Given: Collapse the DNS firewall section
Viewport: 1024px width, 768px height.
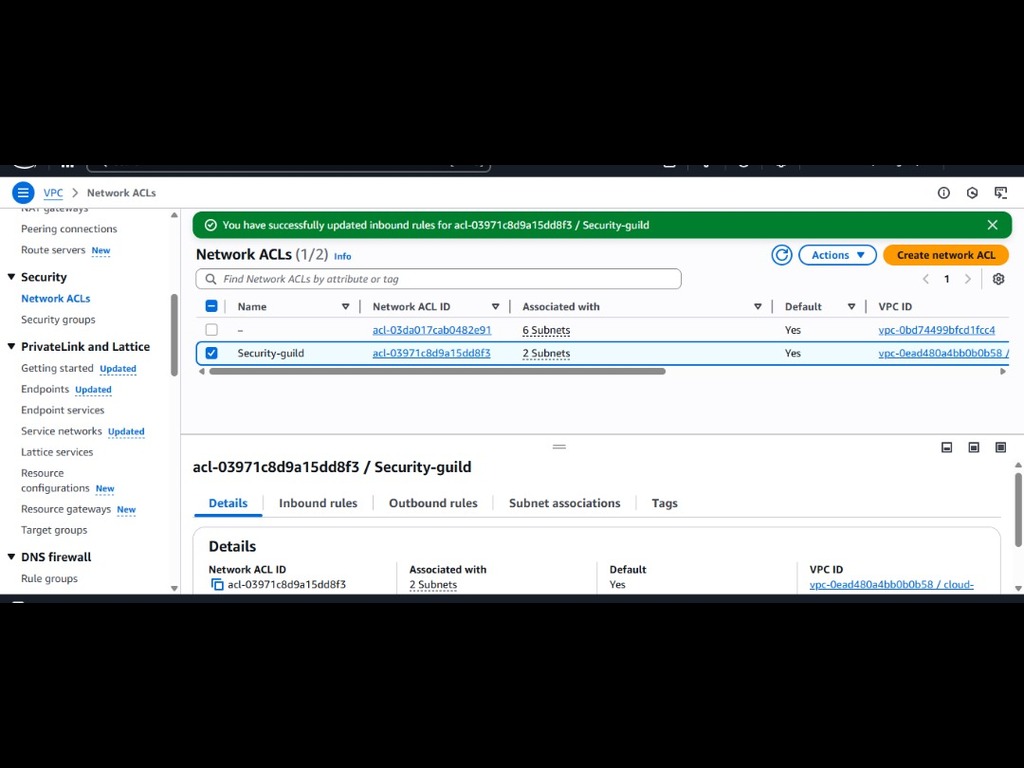Looking at the screenshot, I should 11,556.
